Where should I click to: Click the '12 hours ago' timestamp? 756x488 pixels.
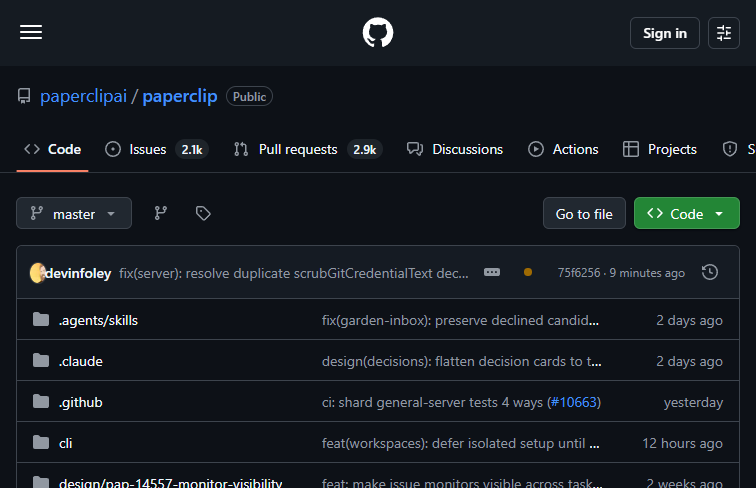tap(682, 443)
